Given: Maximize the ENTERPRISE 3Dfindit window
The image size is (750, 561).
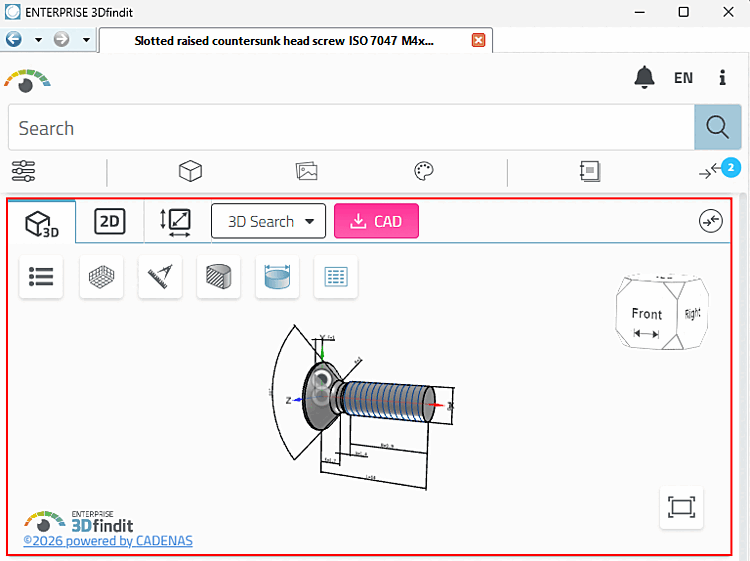Looking at the screenshot, I should [x=684, y=12].
